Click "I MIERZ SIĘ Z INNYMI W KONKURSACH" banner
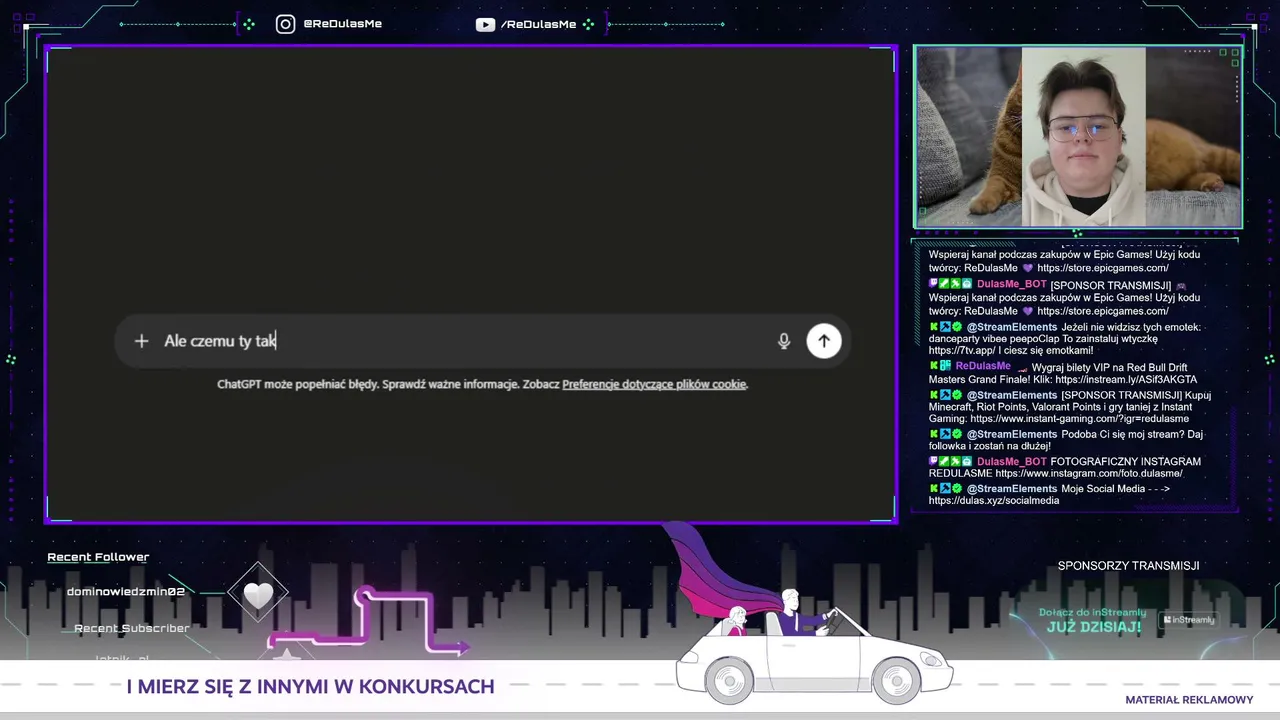The width and height of the screenshot is (1280, 720). click(311, 687)
